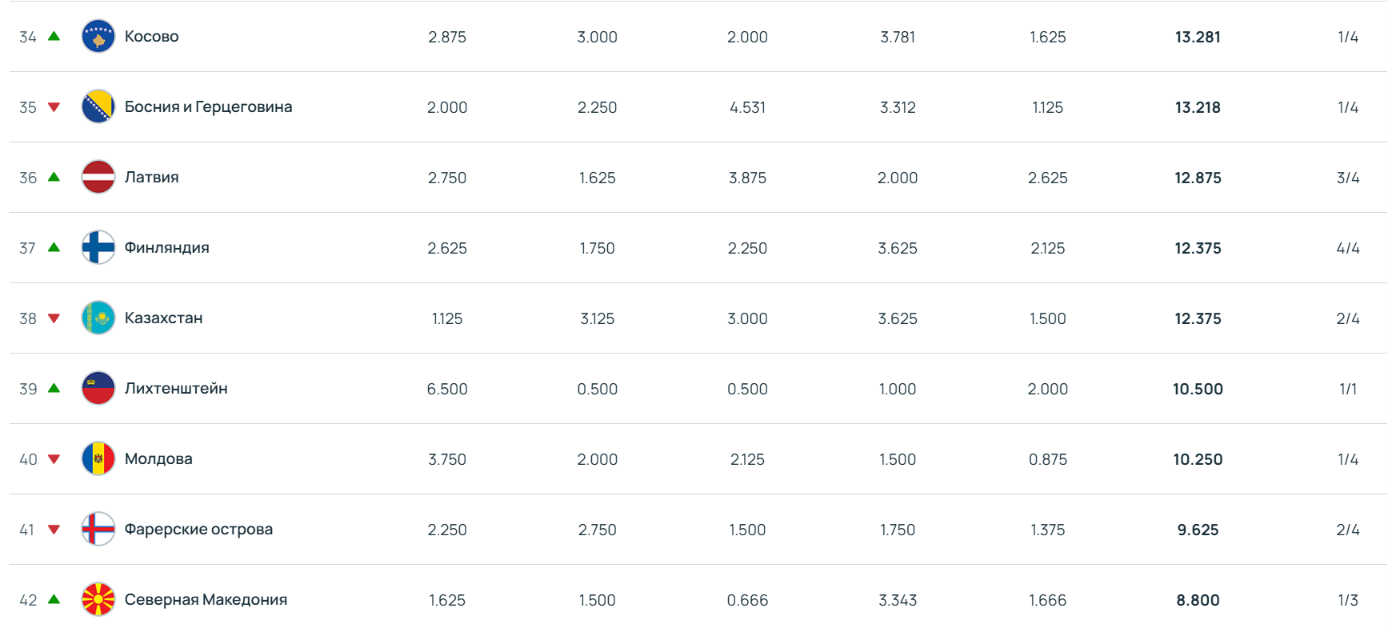Click the North Macedonia flag icon
The width and height of the screenshot is (1387, 631).
point(98,600)
